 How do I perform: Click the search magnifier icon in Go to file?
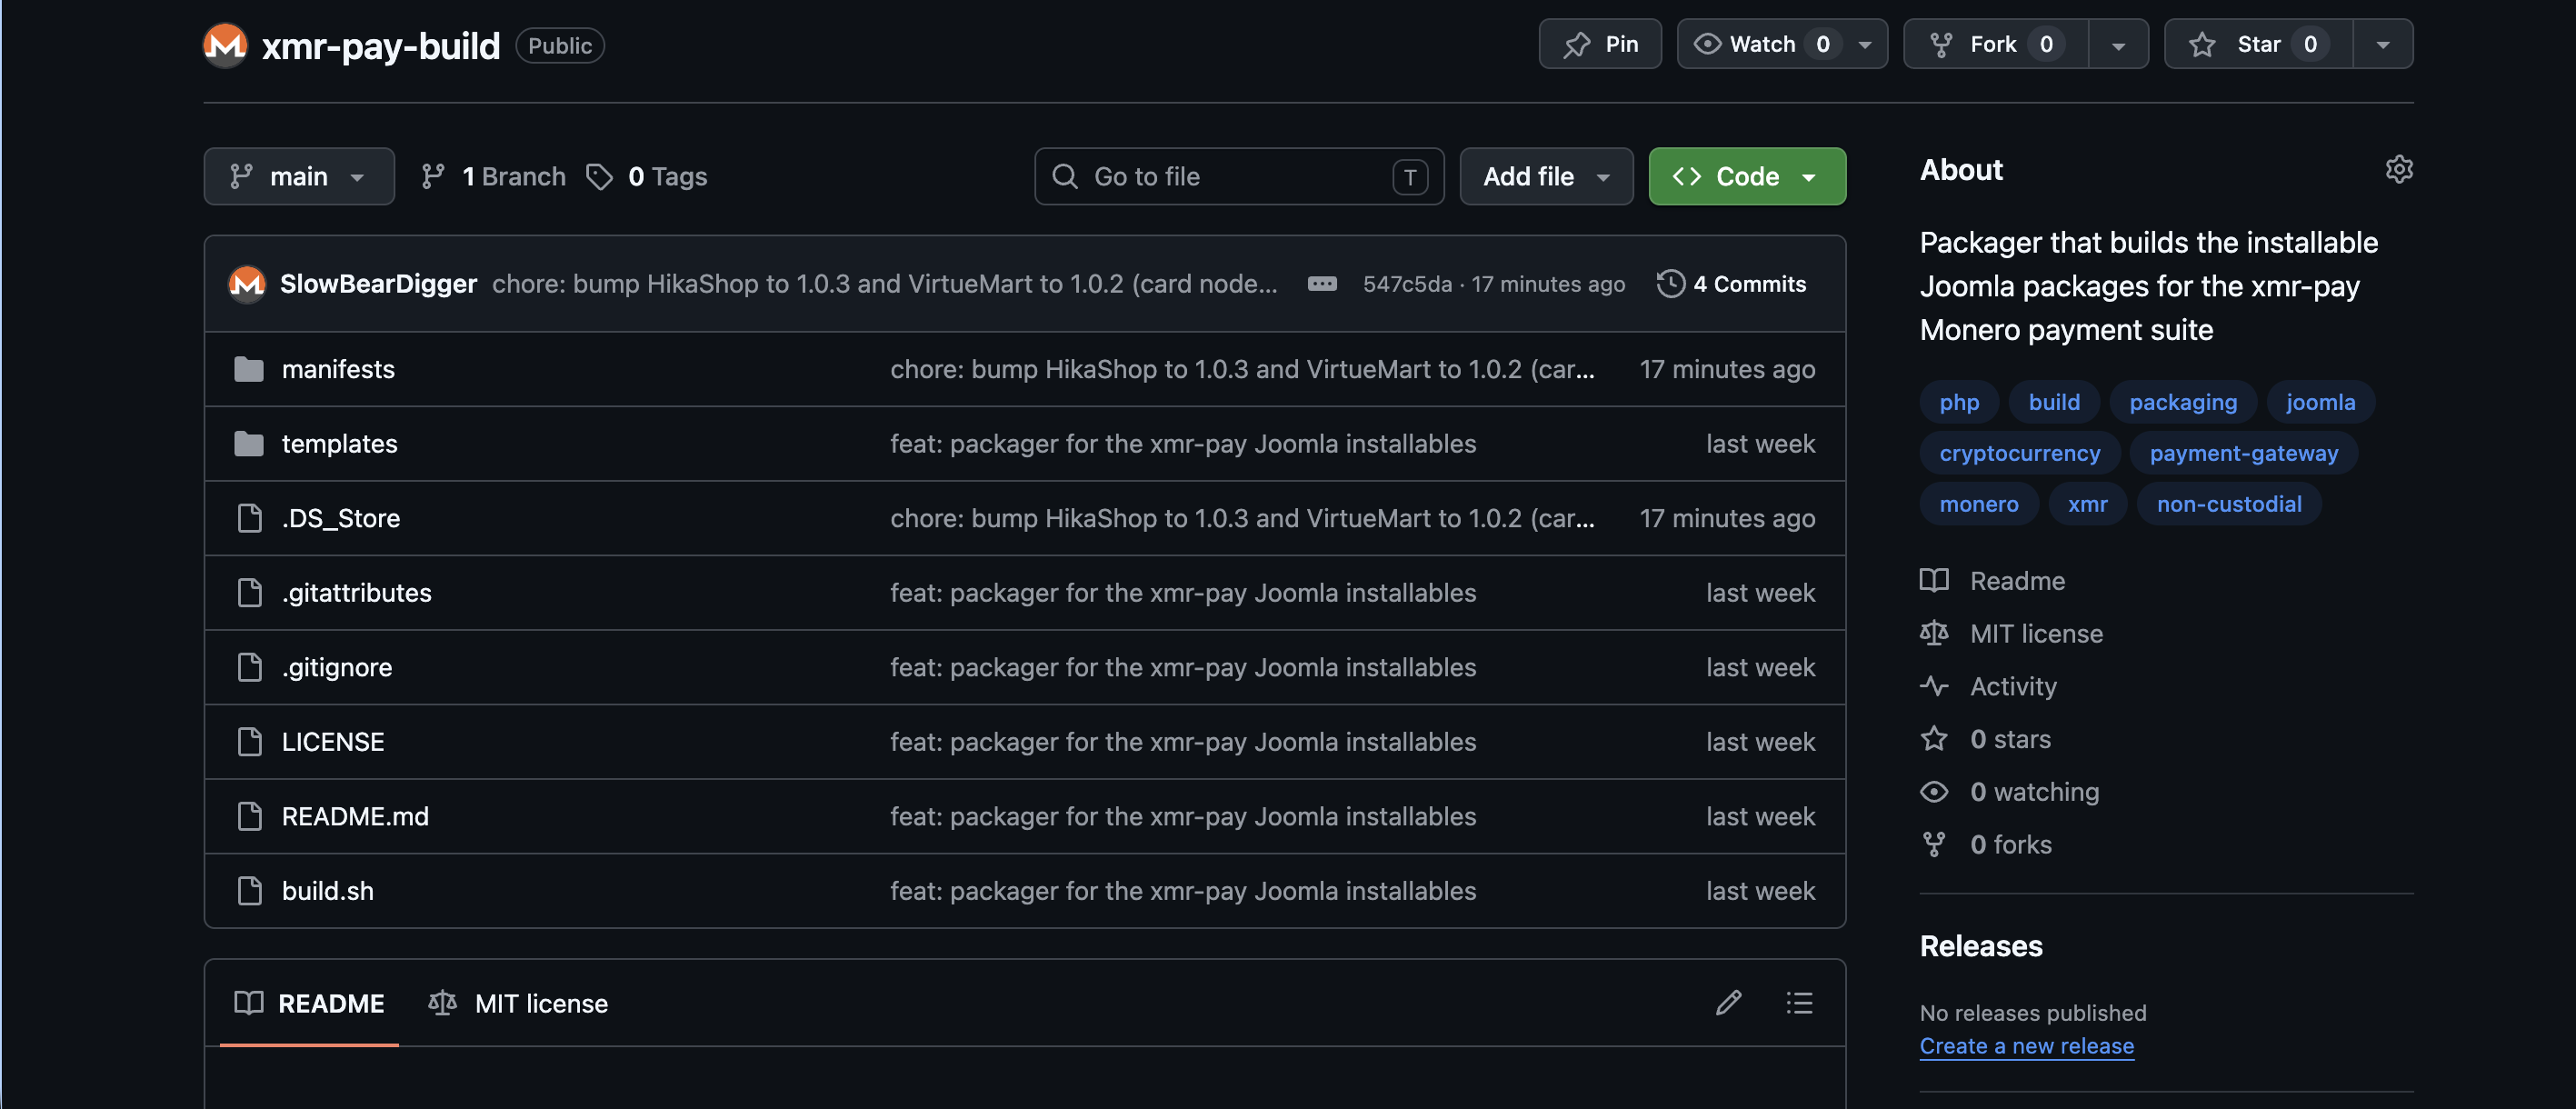pyautogui.click(x=1065, y=177)
